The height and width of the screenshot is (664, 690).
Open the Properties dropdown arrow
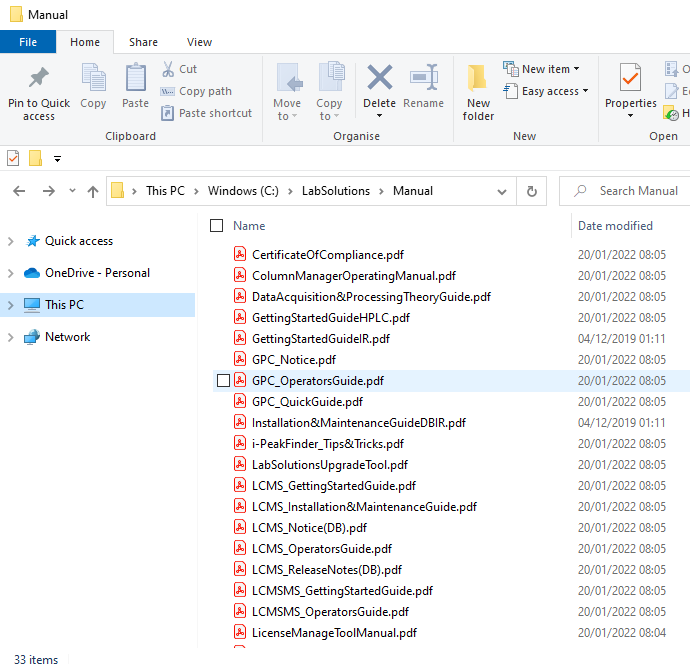tap(631, 116)
